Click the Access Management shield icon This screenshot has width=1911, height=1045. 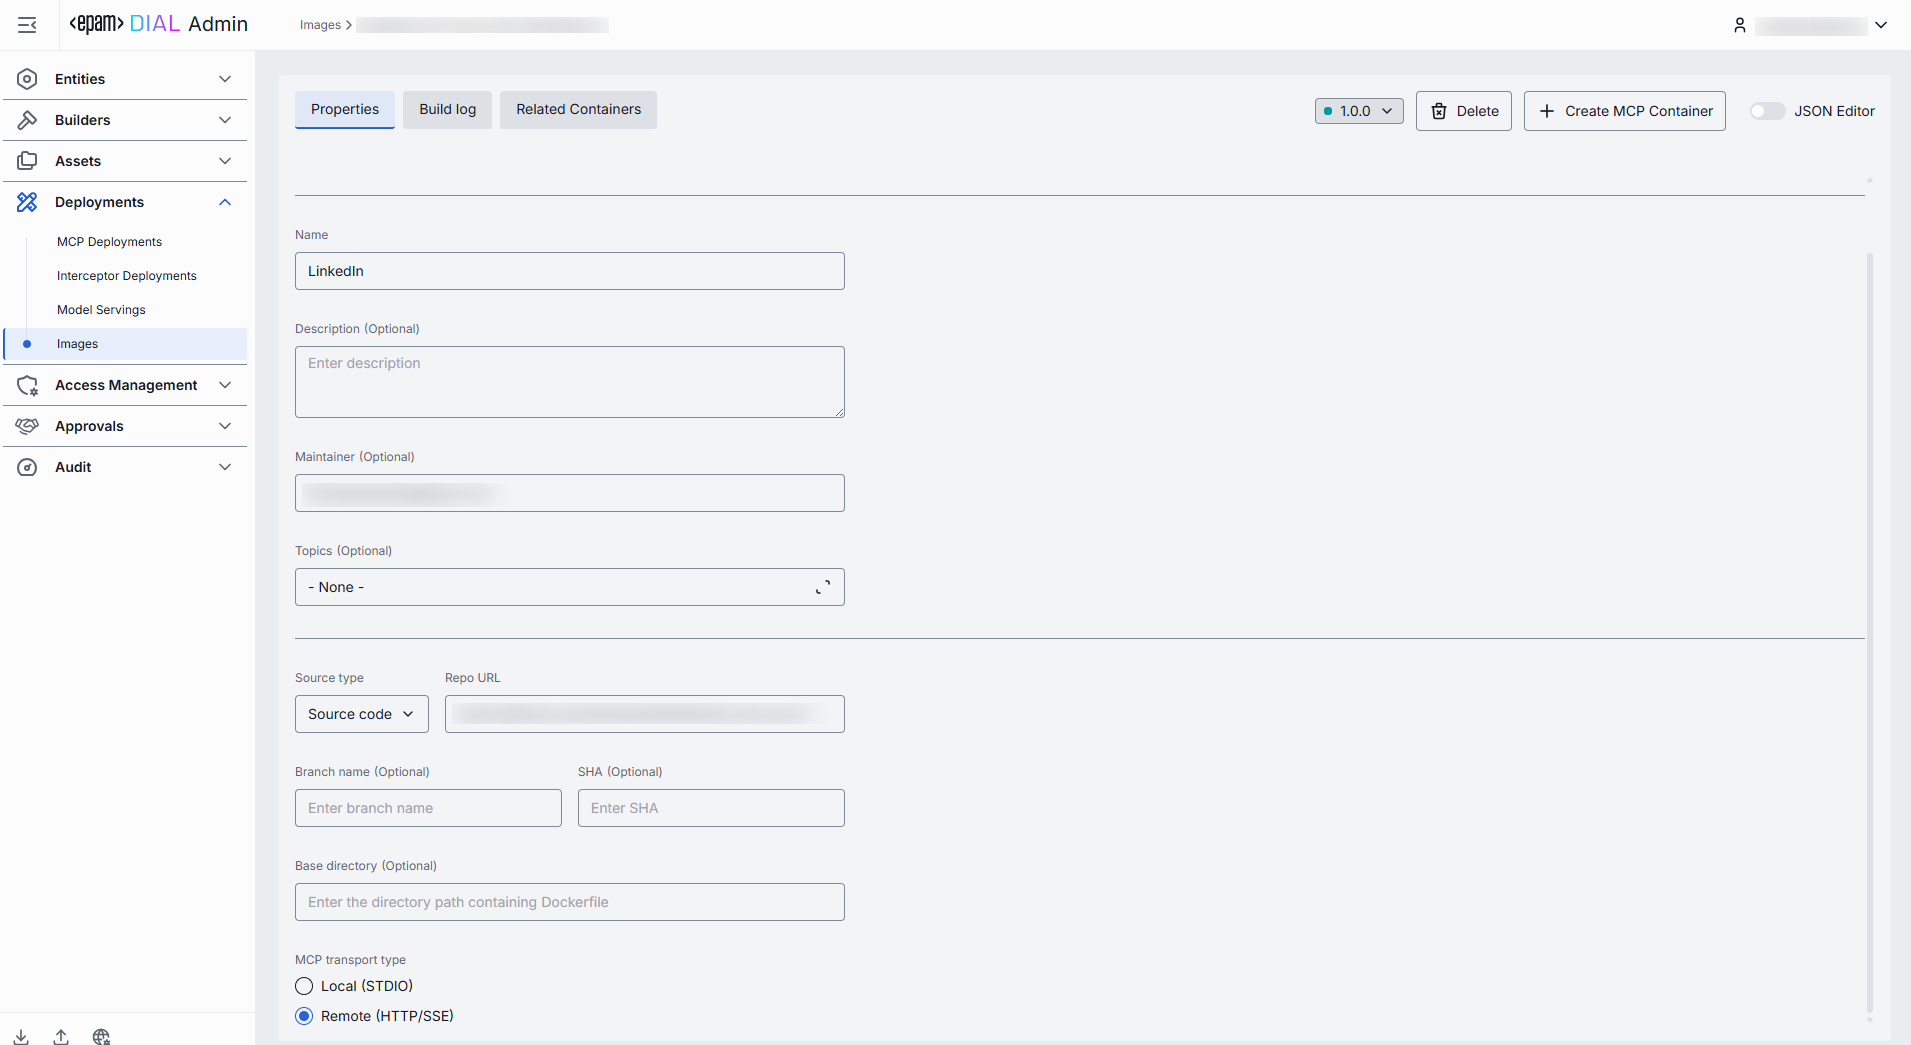pos(27,385)
